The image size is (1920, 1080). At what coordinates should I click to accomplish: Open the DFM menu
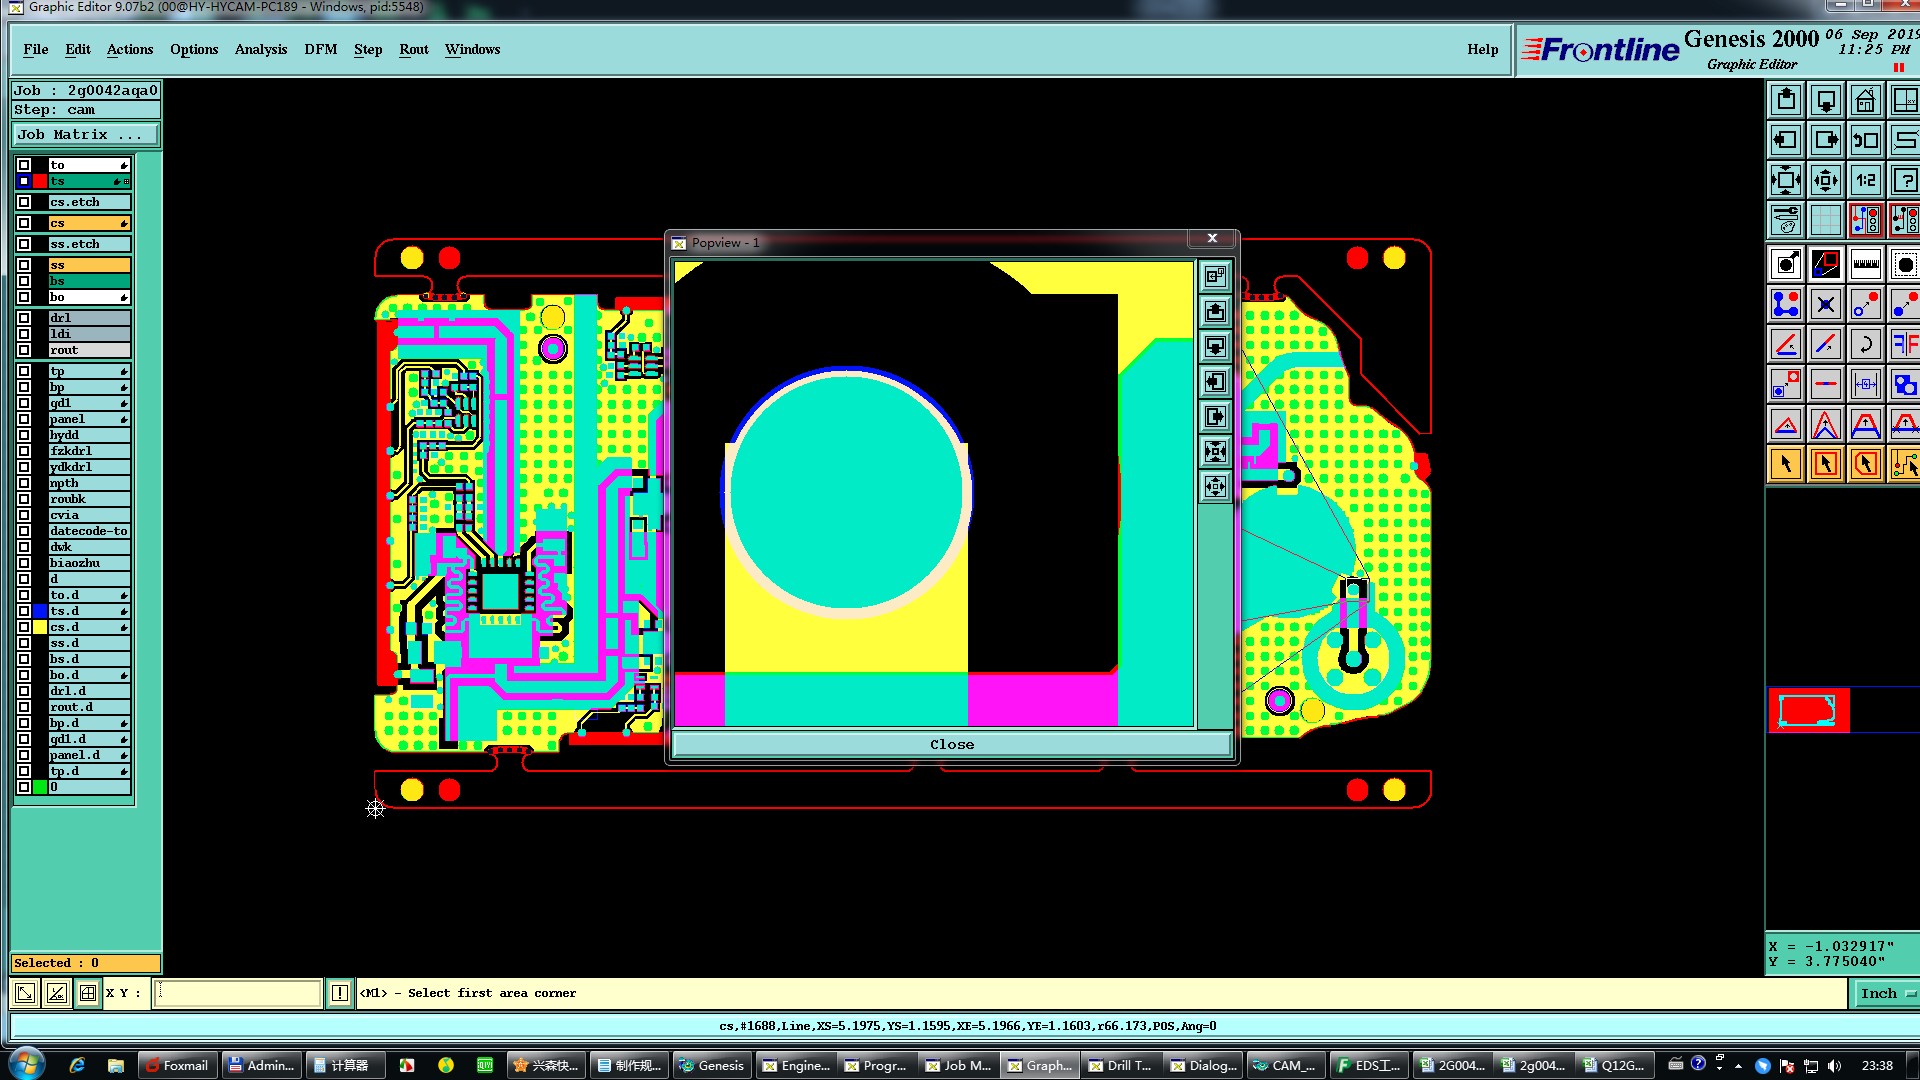coord(320,49)
